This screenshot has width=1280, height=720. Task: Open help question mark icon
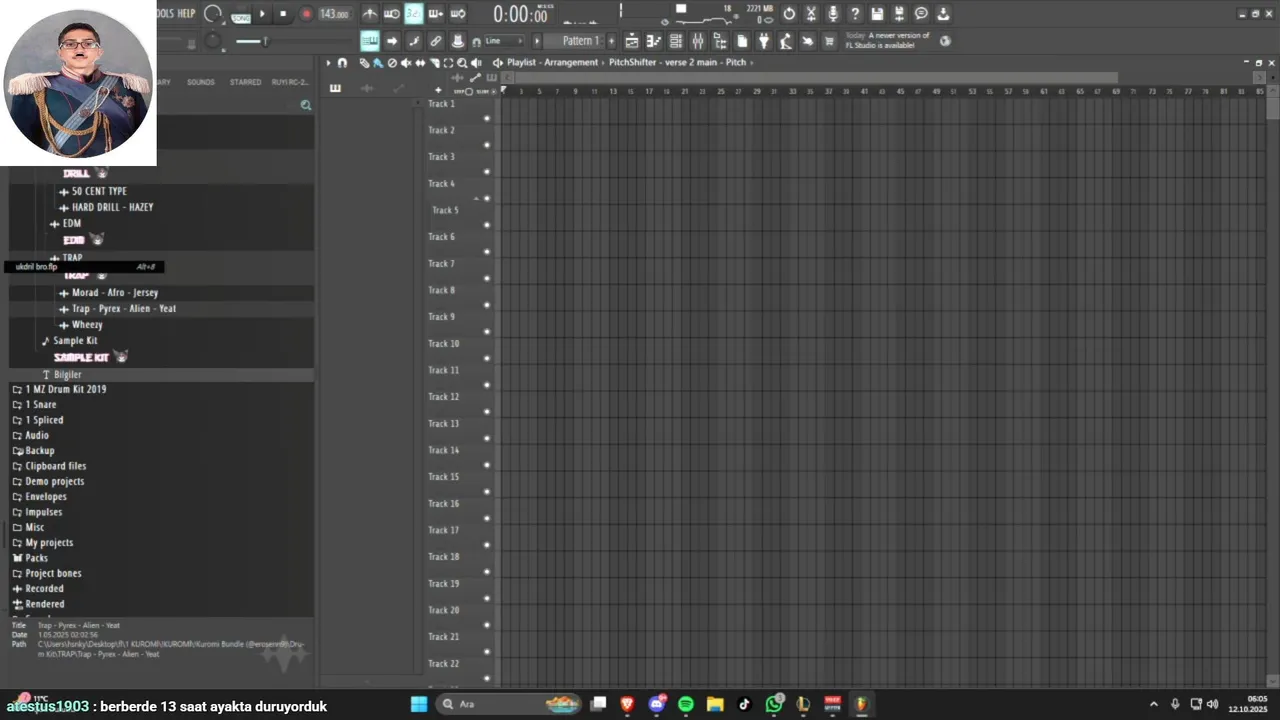pos(855,14)
